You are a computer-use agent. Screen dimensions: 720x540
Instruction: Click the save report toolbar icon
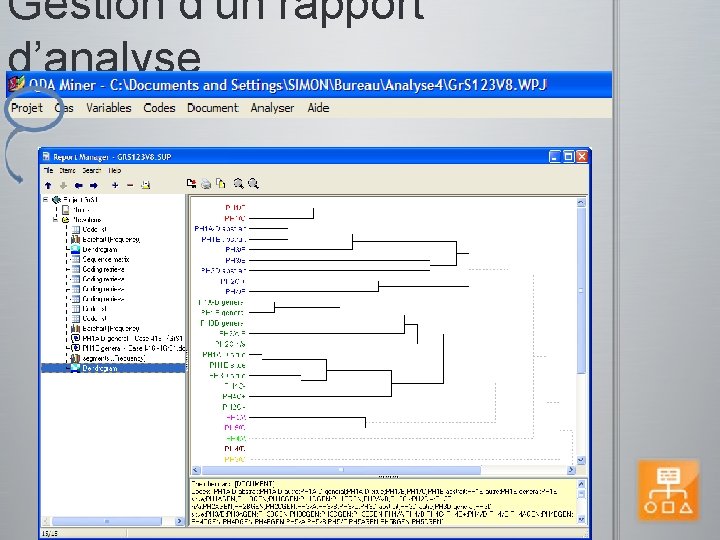146,185
